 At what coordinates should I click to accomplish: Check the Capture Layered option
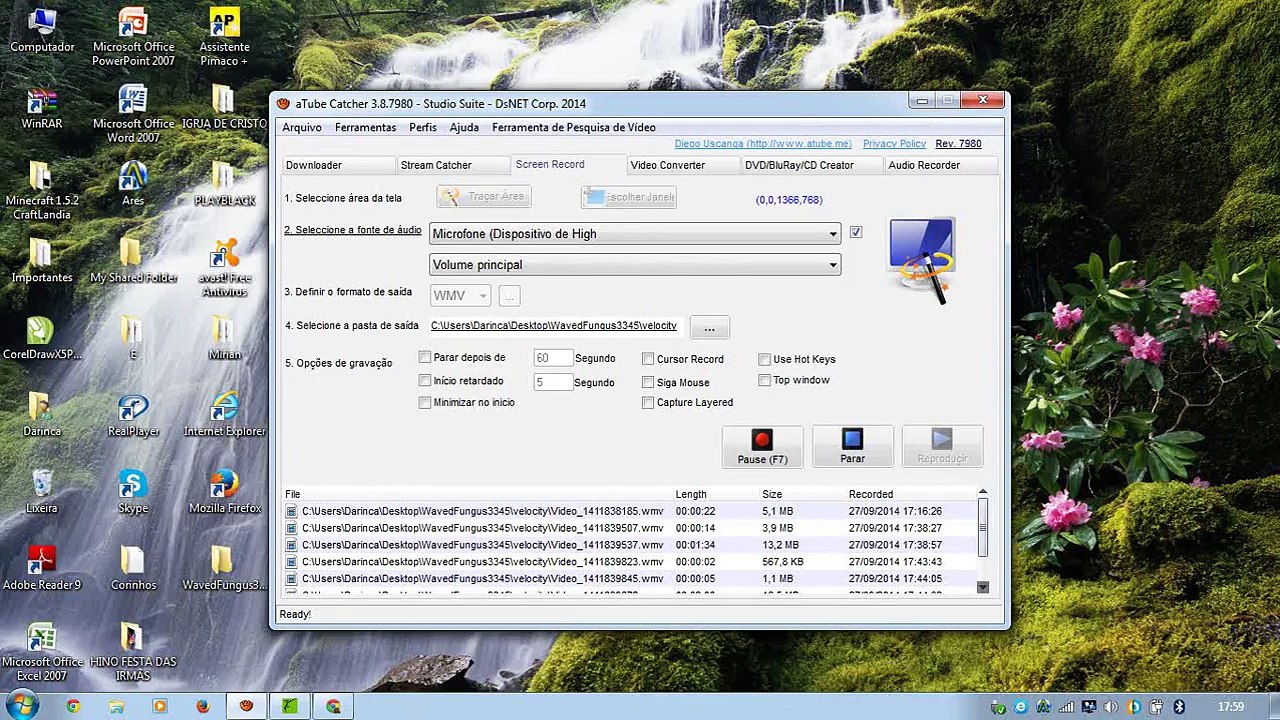coord(648,402)
